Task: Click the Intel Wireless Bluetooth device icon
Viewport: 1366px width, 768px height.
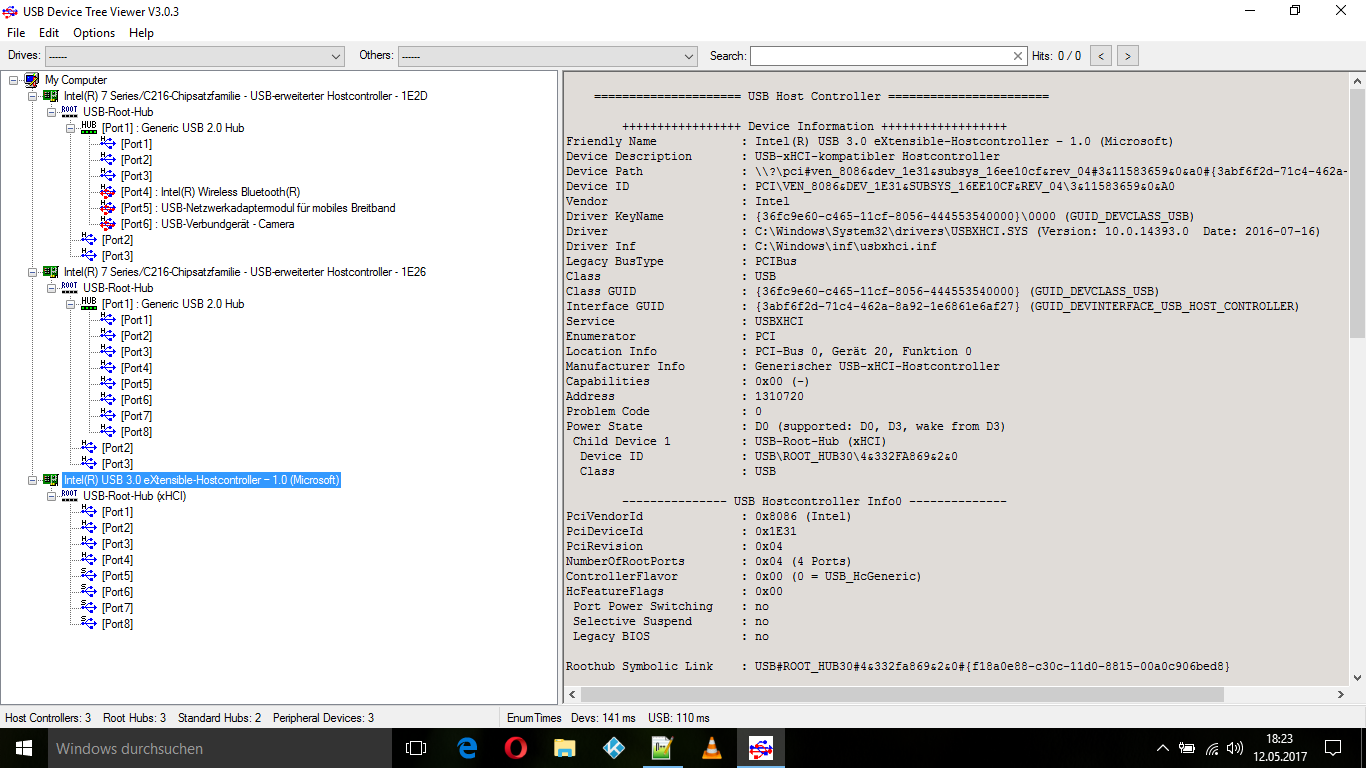Action: click(x=108, y=192)
